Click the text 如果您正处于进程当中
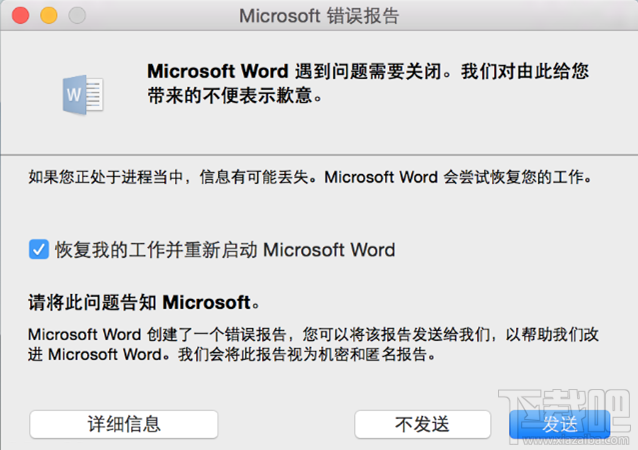Image resolution: width=638 pixels, height=450 pixels. pos(106,177)
